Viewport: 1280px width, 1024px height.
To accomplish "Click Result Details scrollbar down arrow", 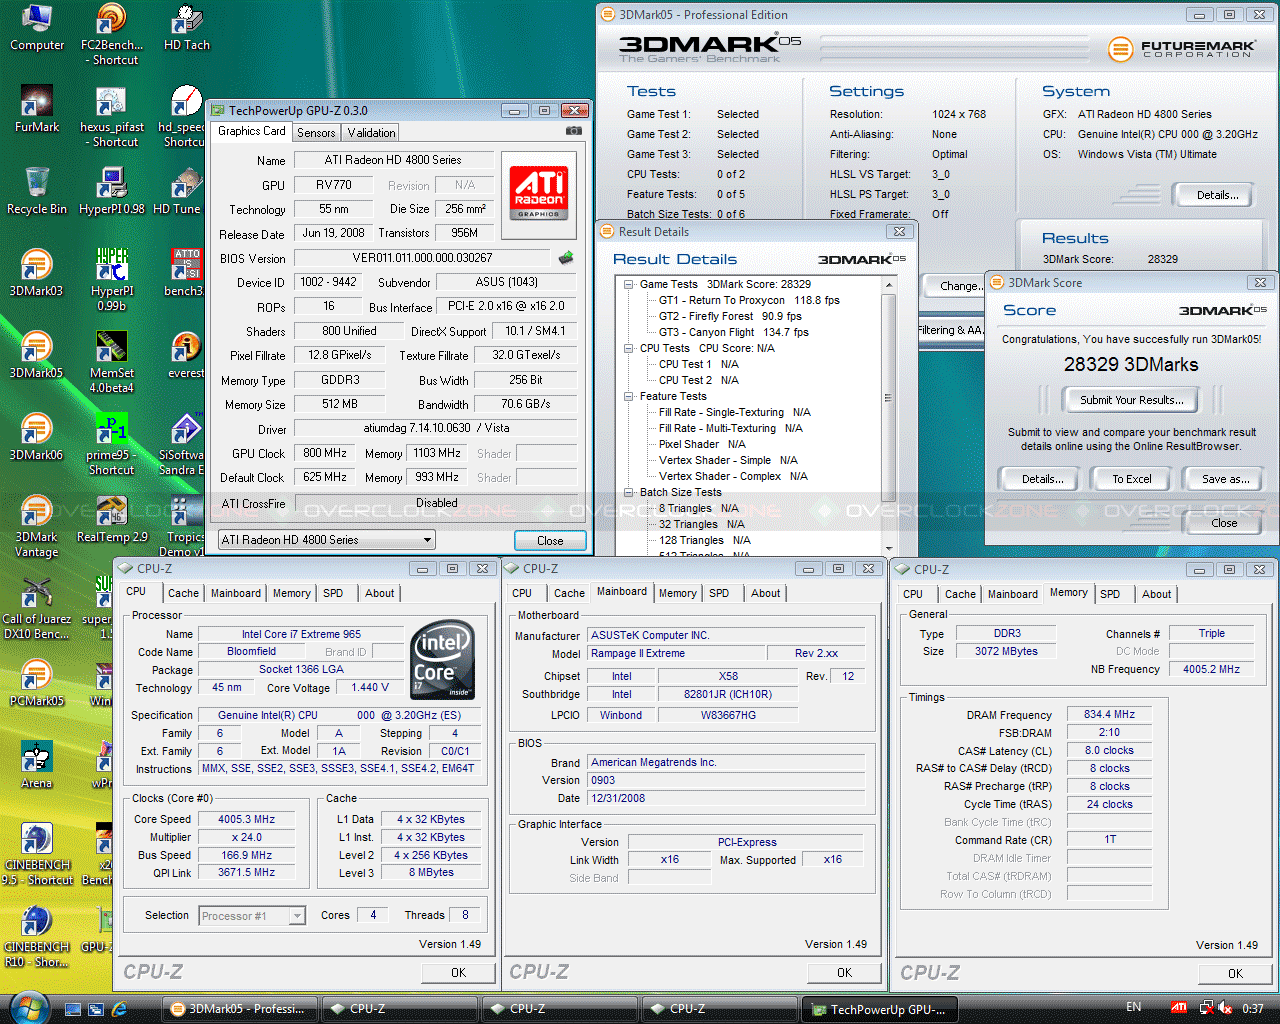I will (888, 548).
